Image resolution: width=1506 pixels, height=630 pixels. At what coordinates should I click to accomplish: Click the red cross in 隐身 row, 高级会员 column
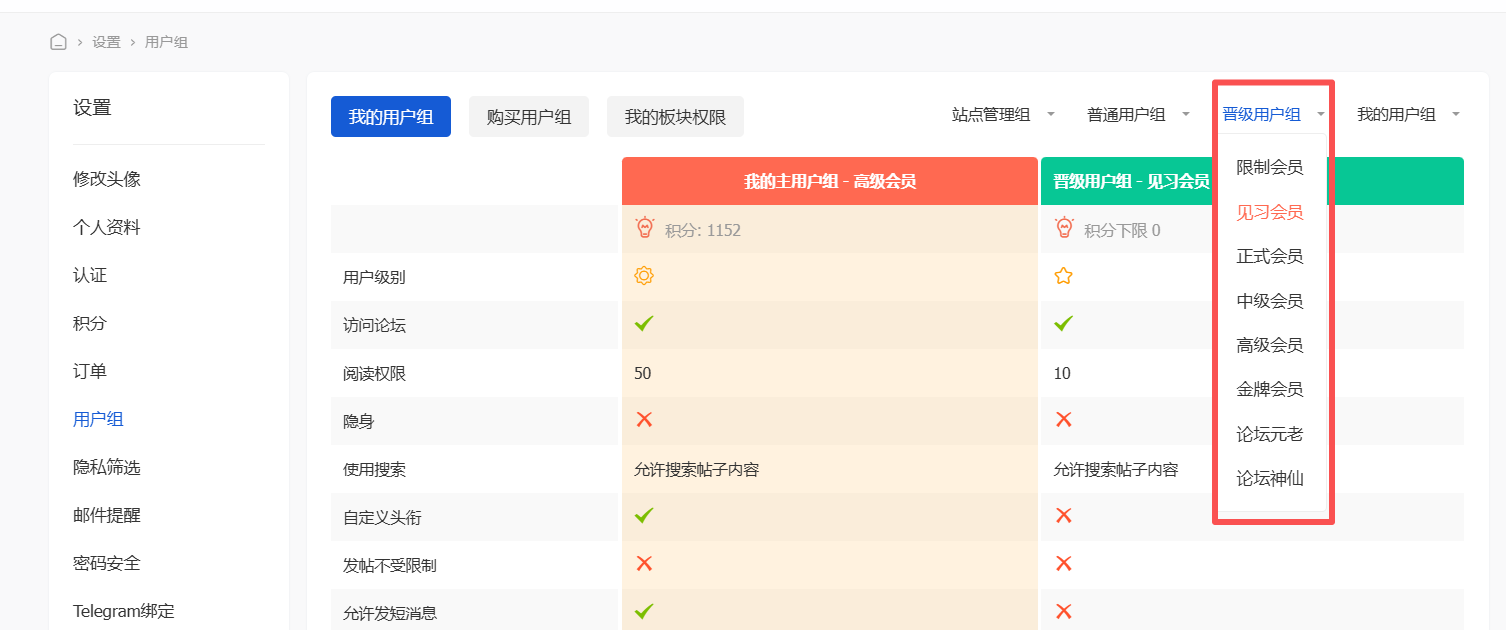point(644,419)
